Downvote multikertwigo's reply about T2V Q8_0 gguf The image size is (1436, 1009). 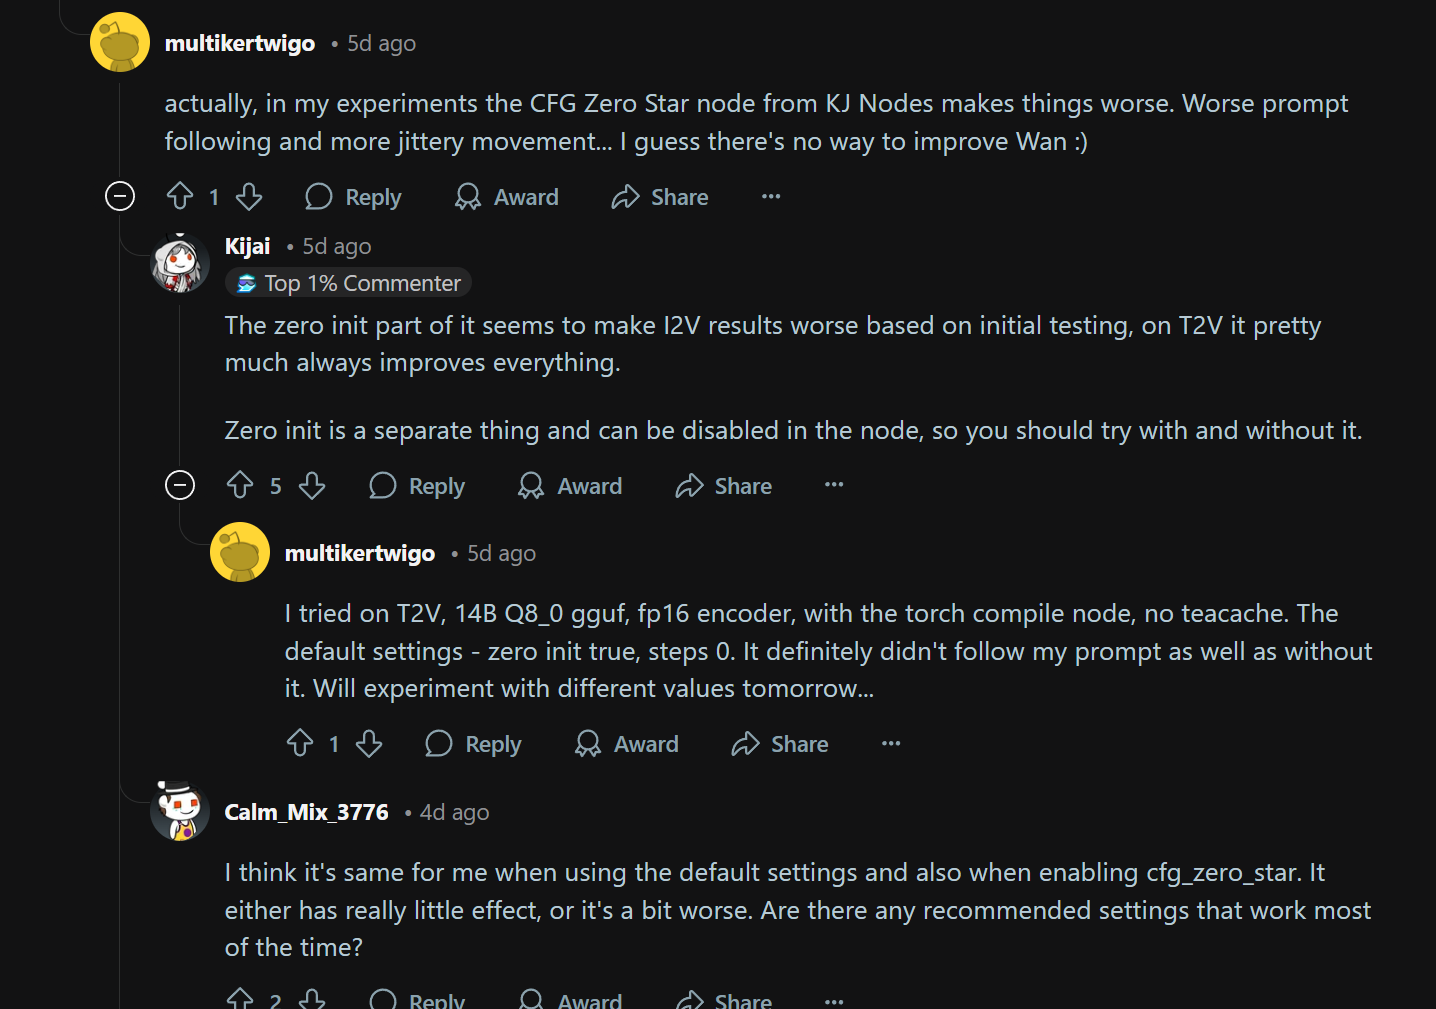369,743
